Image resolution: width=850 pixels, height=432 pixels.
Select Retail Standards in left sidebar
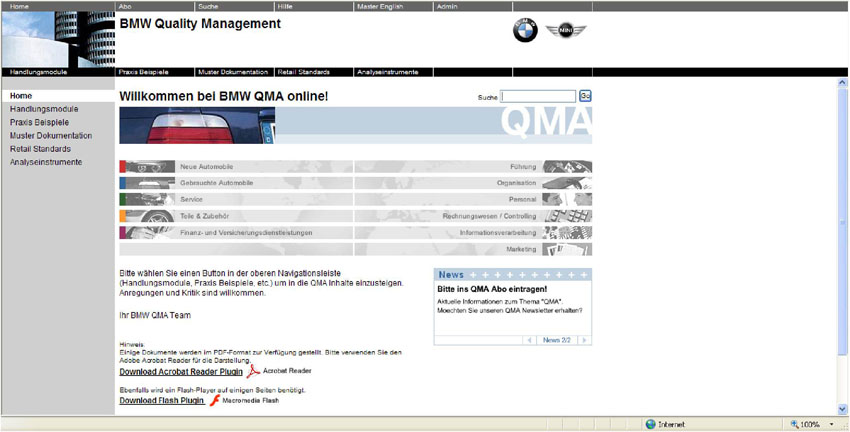(42, 148)
